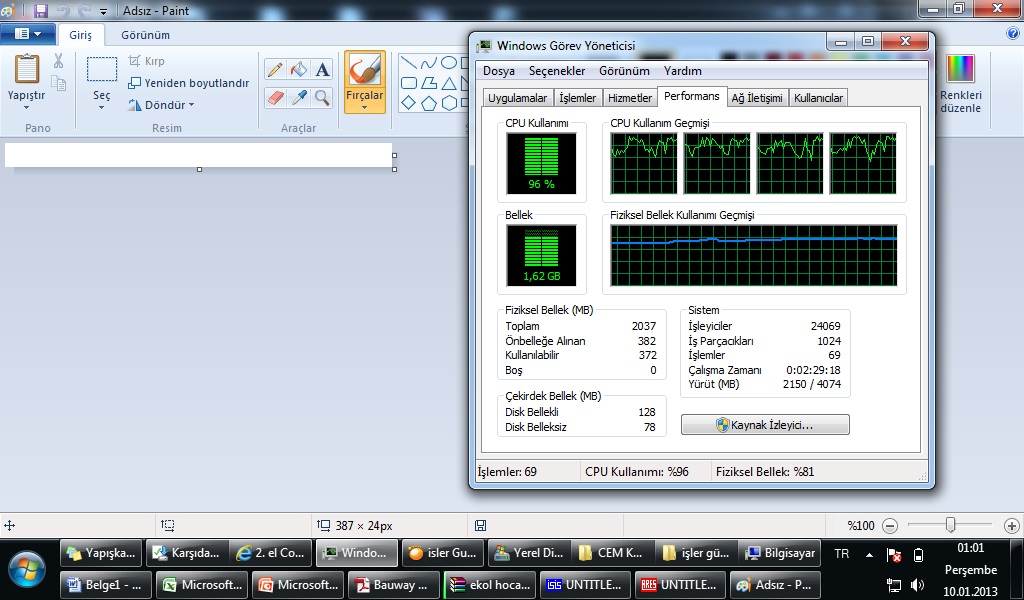Open the Yardım menu
This screenshot has width=1024, height=600.
coord(682,71)
